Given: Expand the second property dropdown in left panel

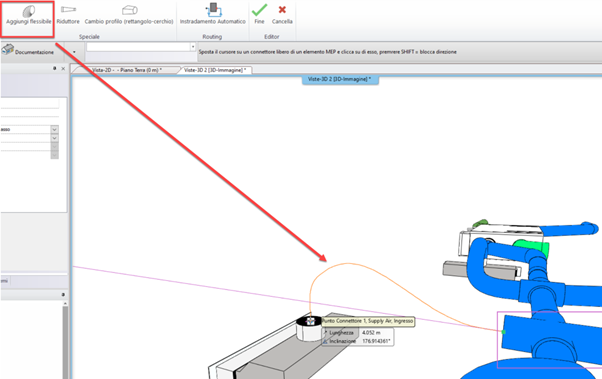Looking at the screenshot, I should click(x=55, y=138).
